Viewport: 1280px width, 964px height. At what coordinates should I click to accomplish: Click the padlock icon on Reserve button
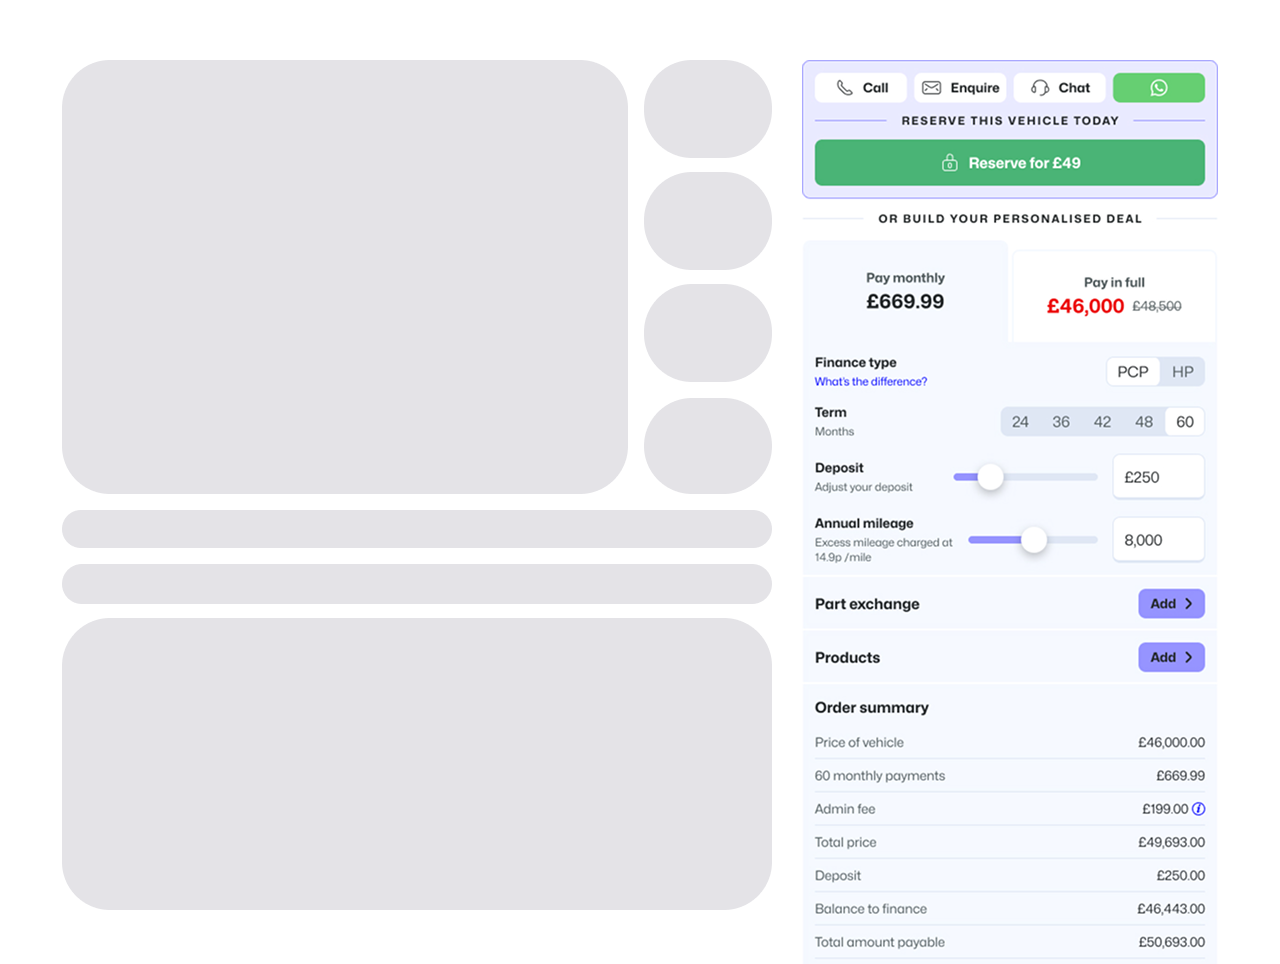[x=950, y=163]
